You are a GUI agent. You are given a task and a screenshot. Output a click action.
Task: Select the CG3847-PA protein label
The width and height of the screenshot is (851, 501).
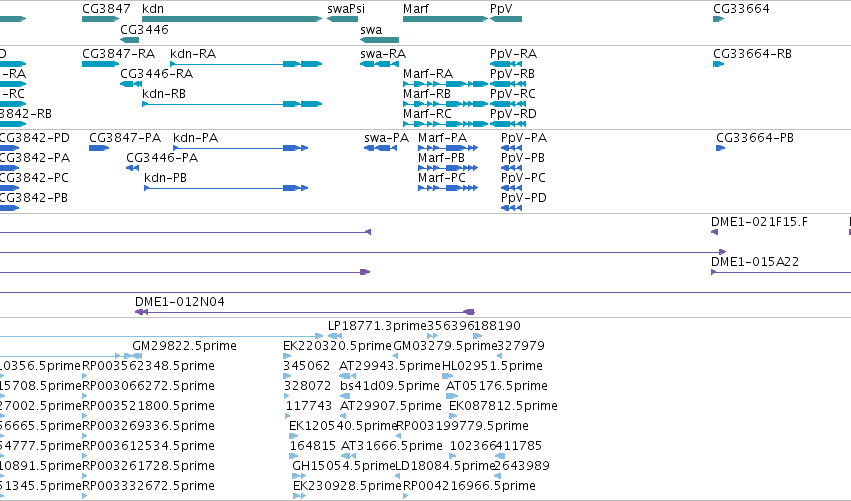125,138
